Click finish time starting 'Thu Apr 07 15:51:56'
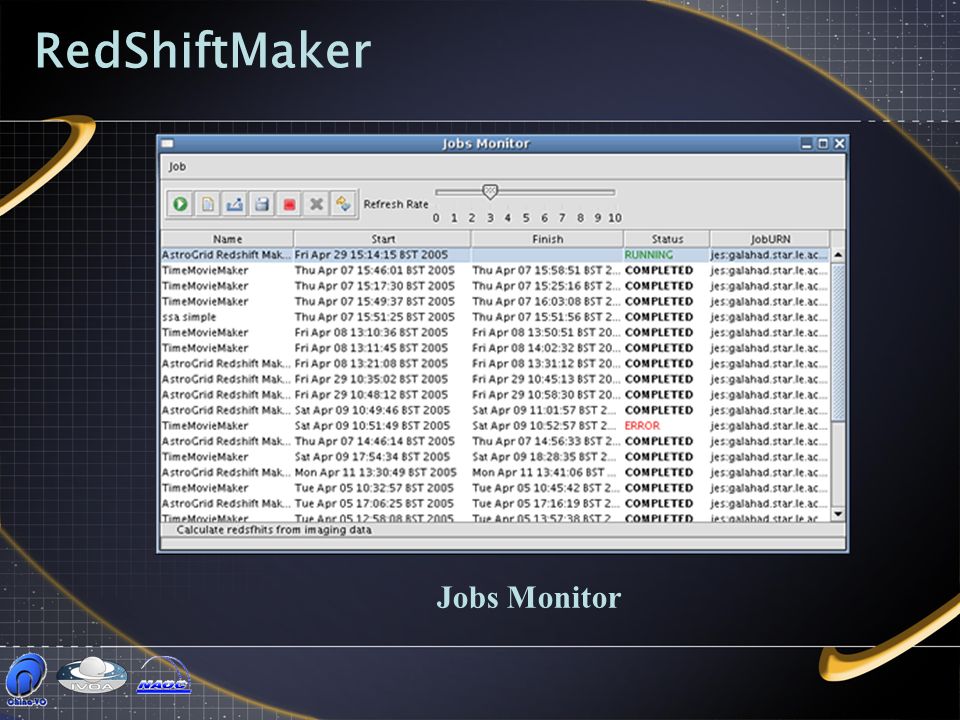This screenshot has width=960, height=720. tap(546, 317)
